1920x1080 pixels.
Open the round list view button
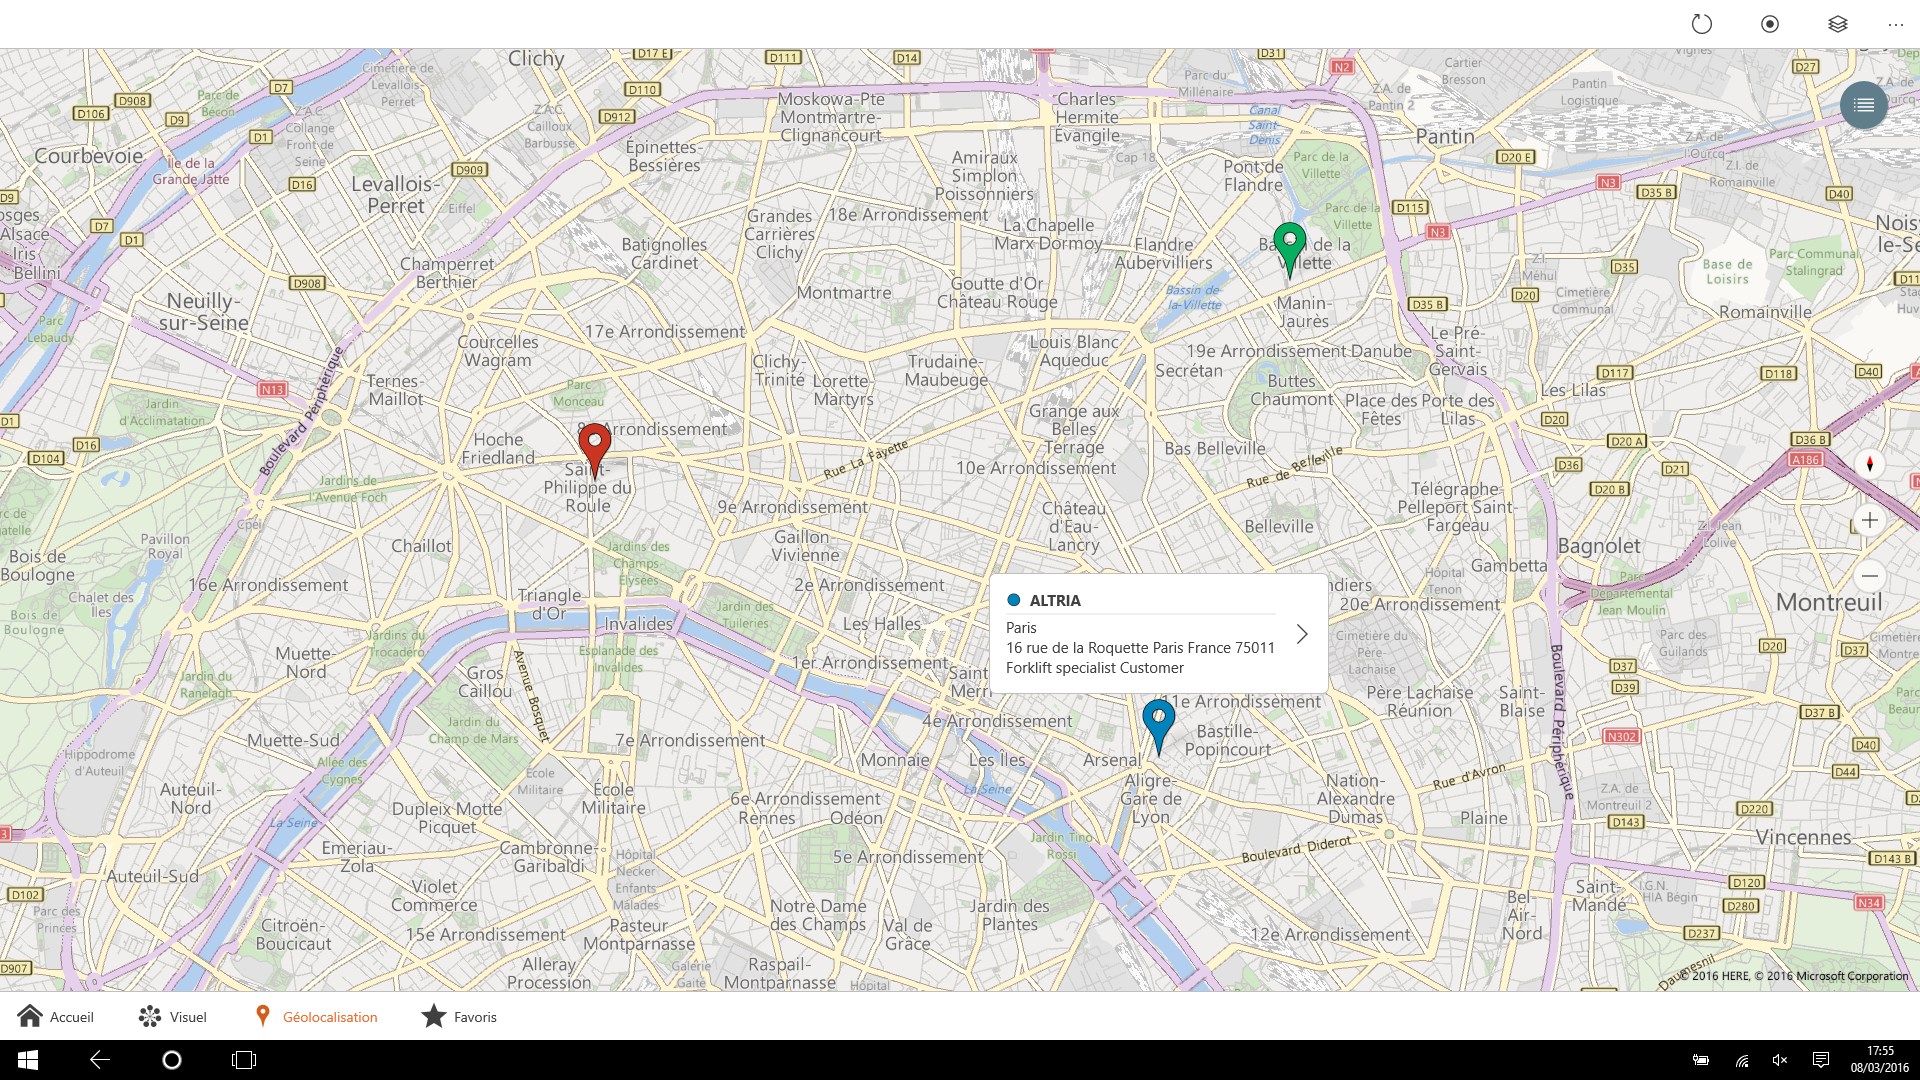pyautogui.click(x=1864, y=105)
